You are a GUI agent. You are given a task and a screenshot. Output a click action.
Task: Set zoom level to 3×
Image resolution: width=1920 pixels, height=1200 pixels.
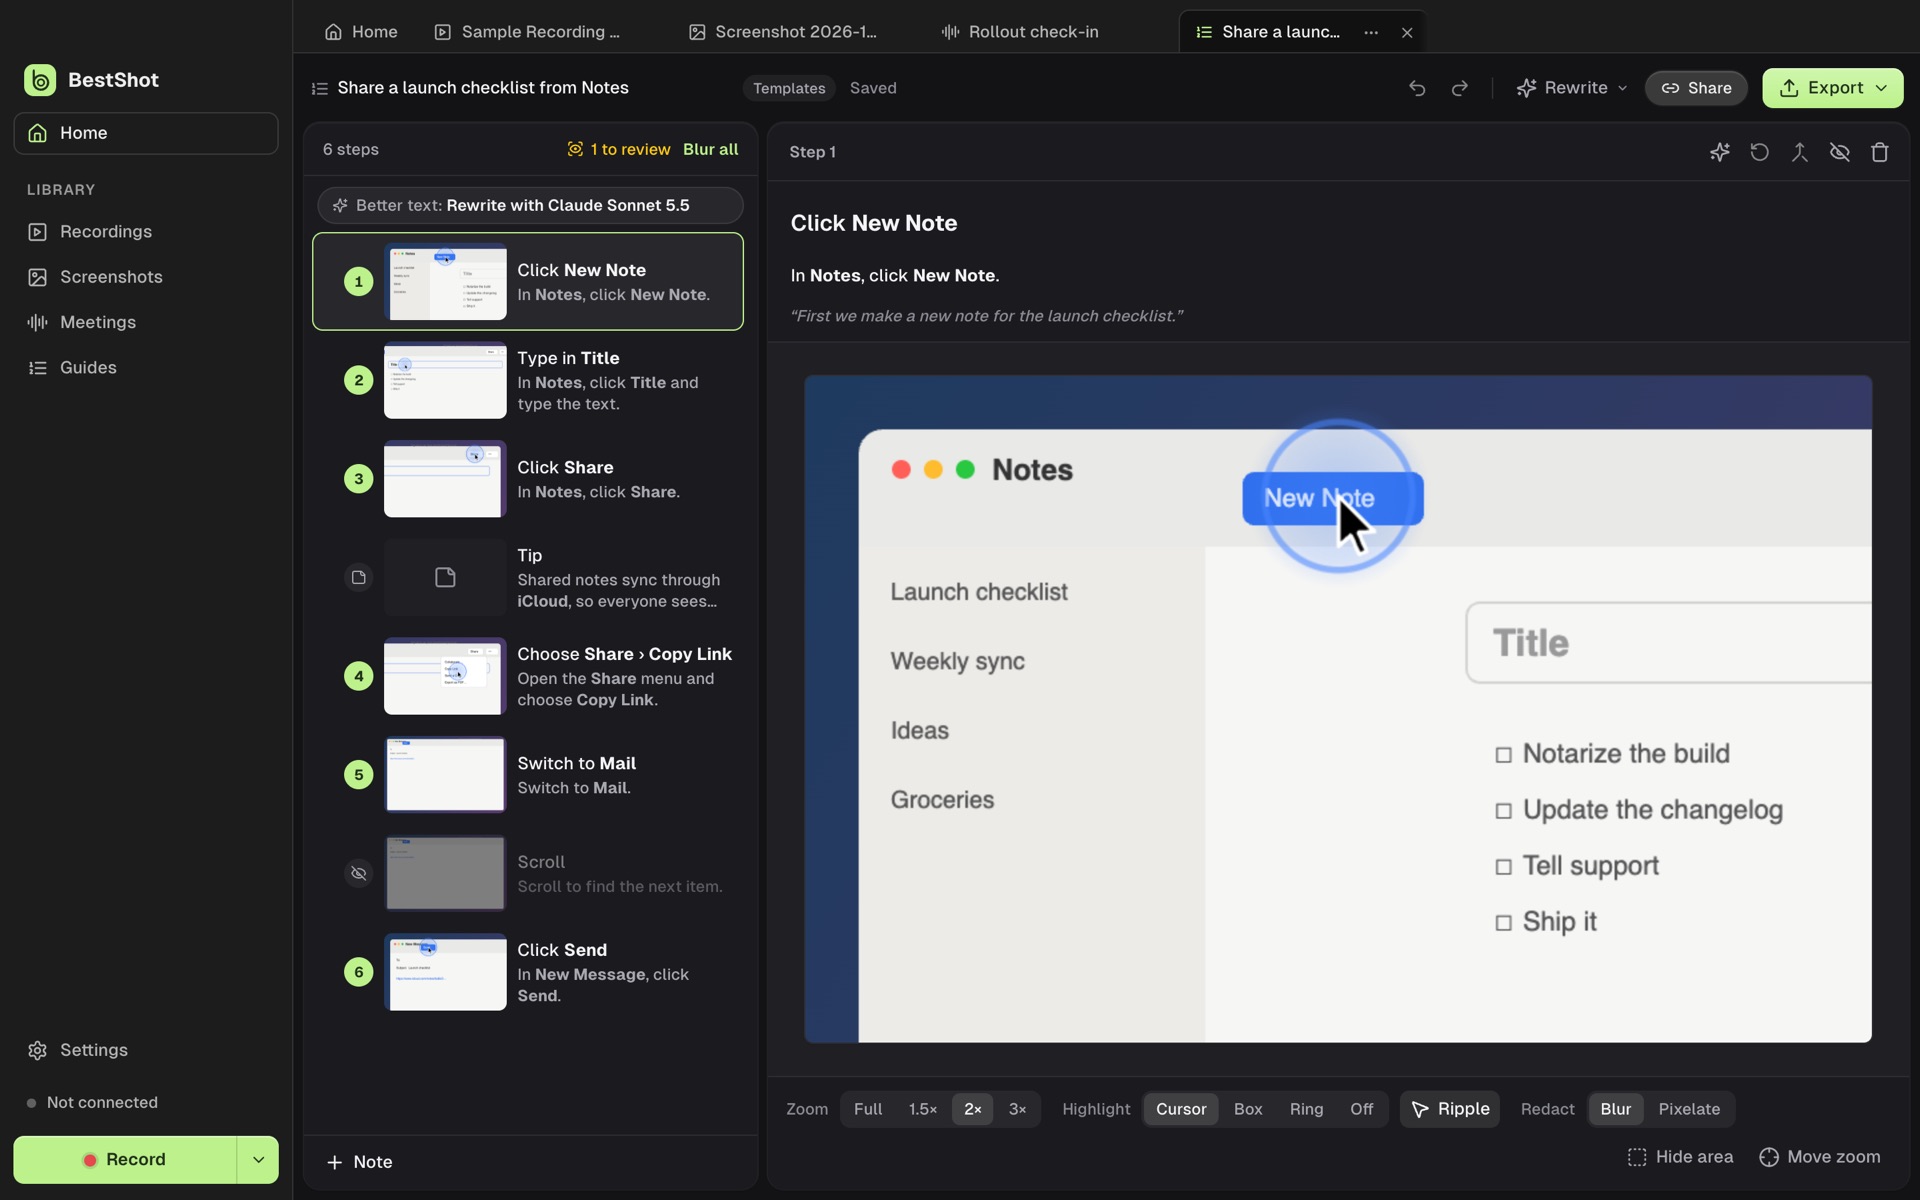[x=1017, y=1109]
